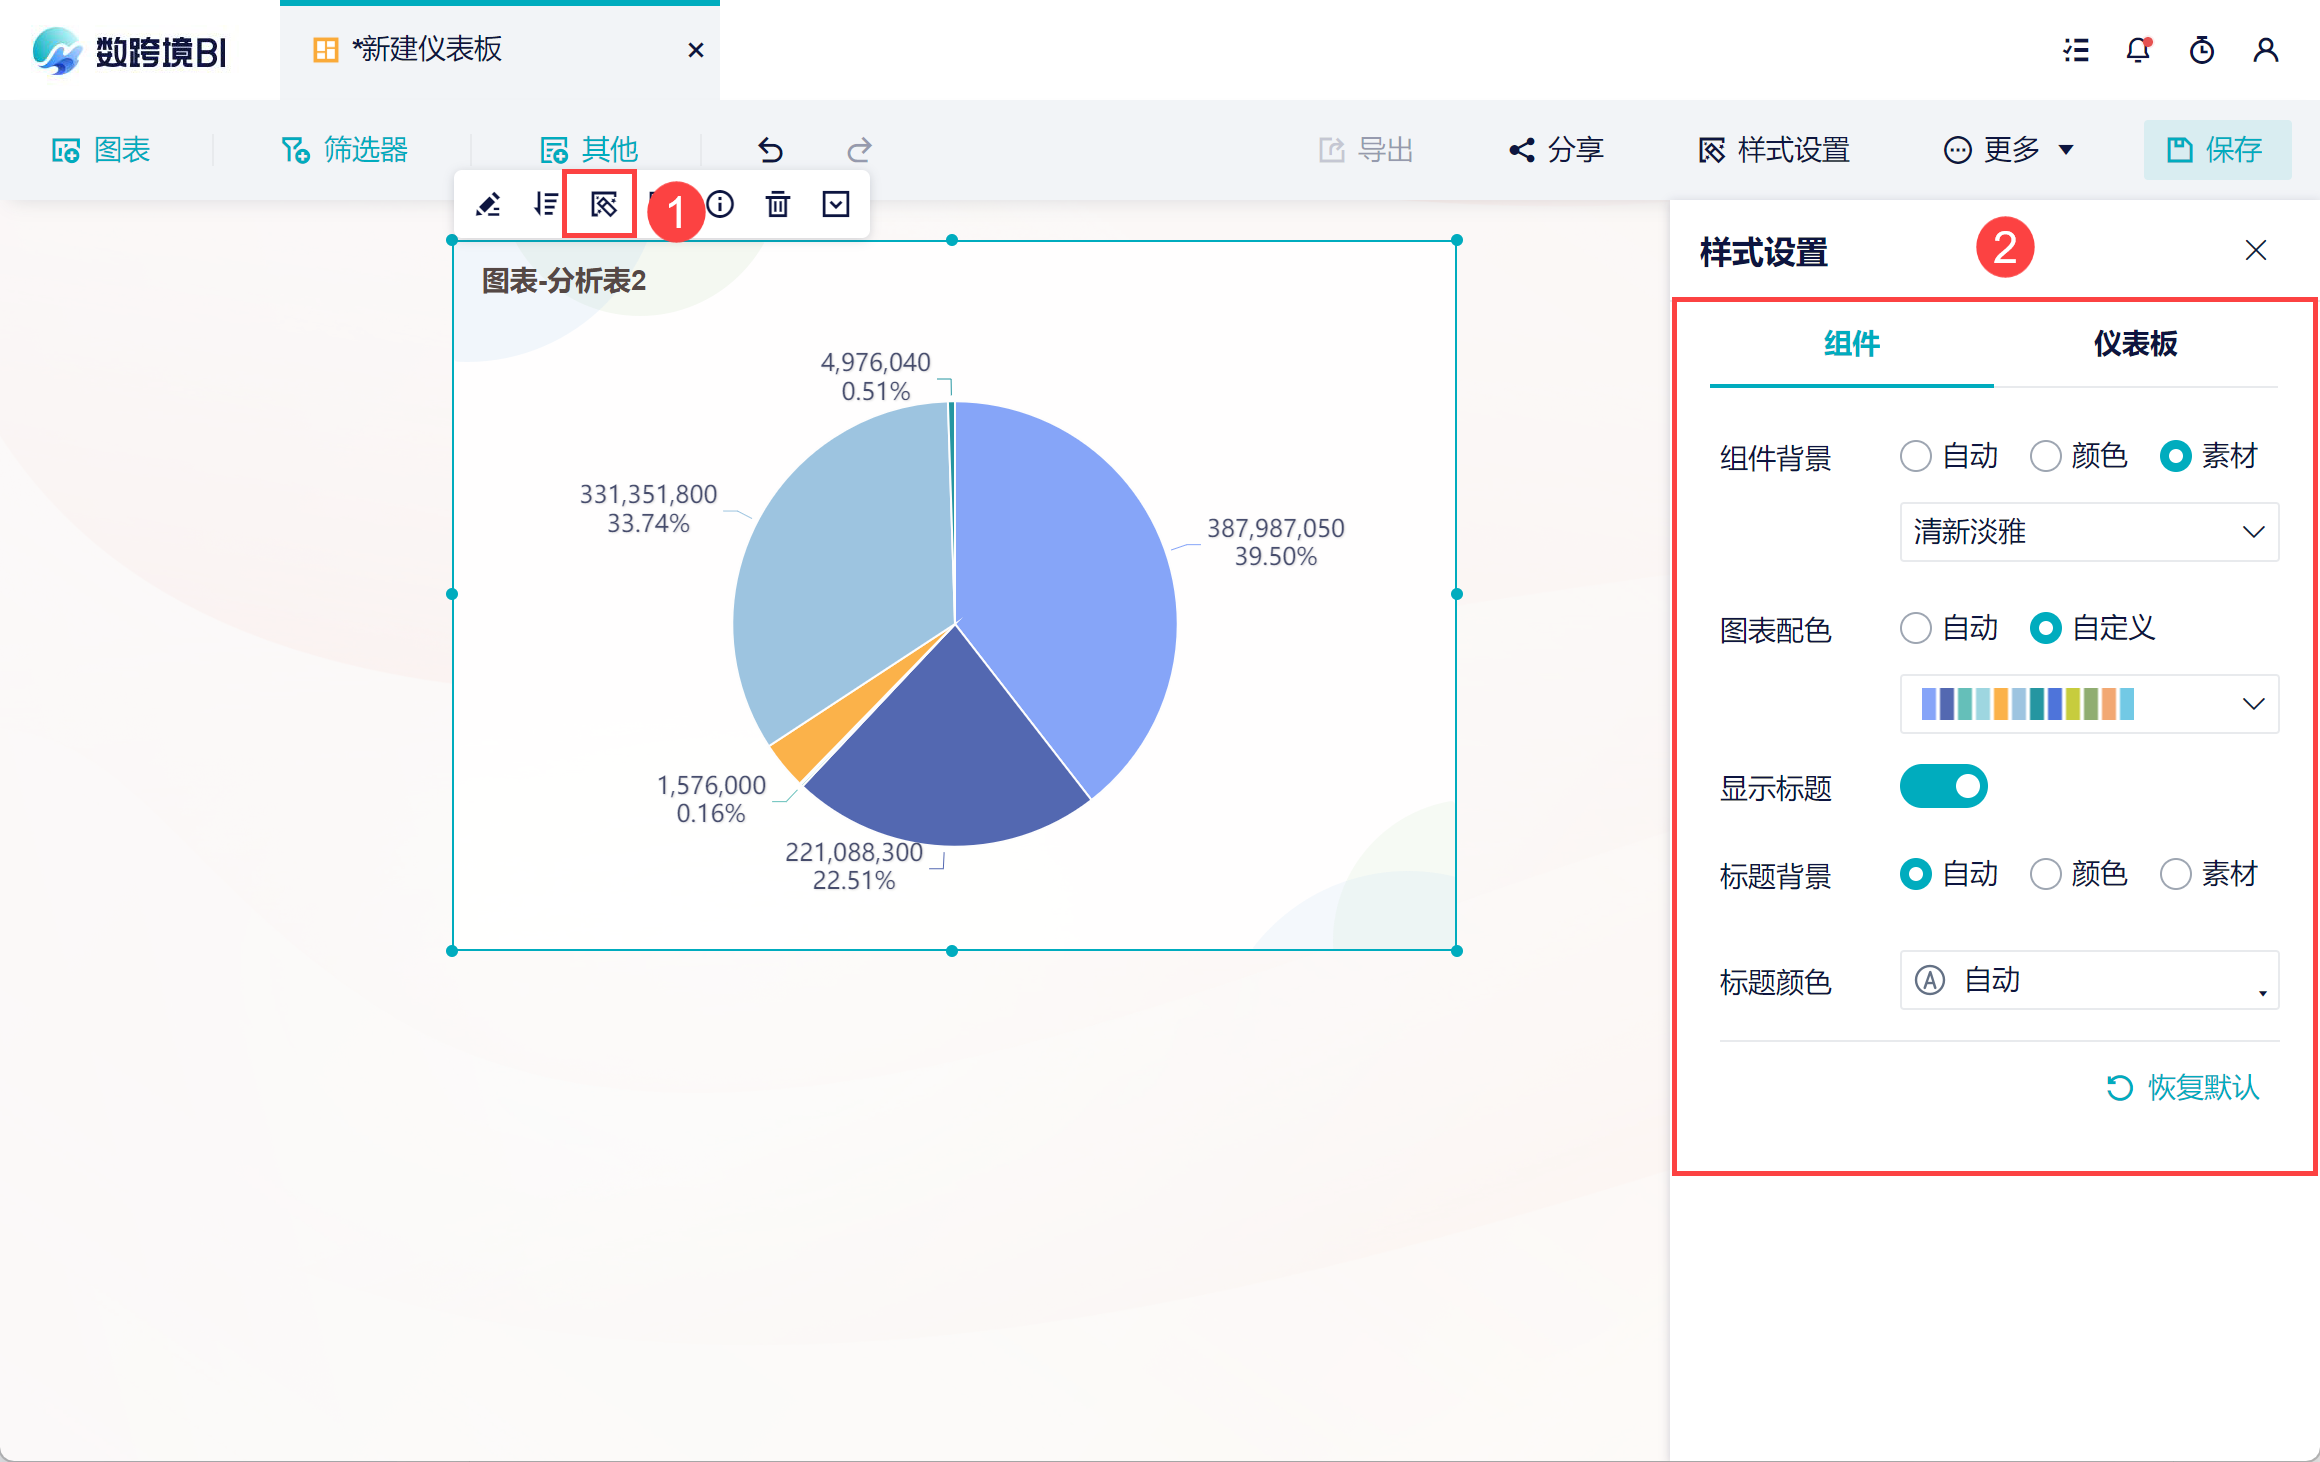Click the 数跨境BI logo
Screen dimensions: 2320x1462
(130, 50)
